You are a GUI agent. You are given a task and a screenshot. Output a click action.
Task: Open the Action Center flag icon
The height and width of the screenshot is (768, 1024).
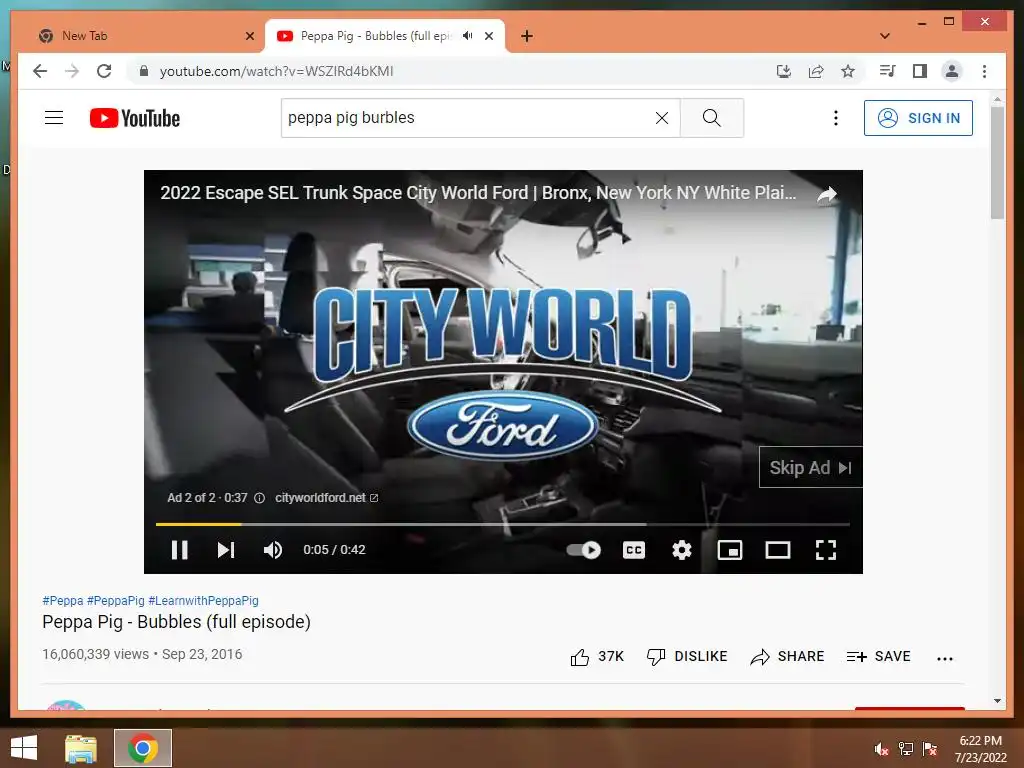point(930,749)
